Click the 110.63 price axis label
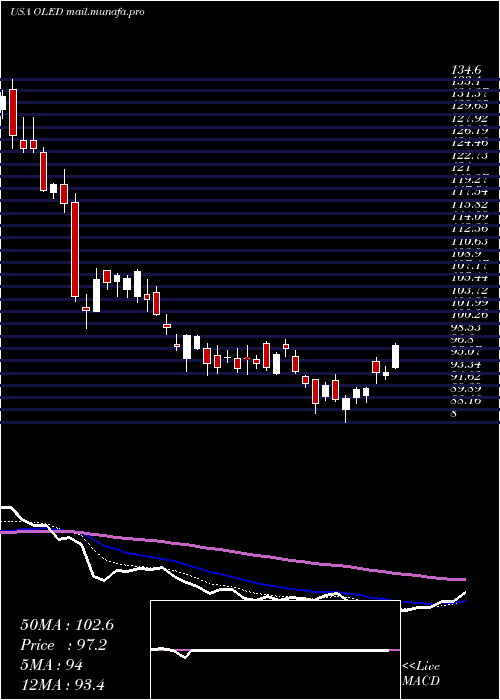 [x=470, y=242]
